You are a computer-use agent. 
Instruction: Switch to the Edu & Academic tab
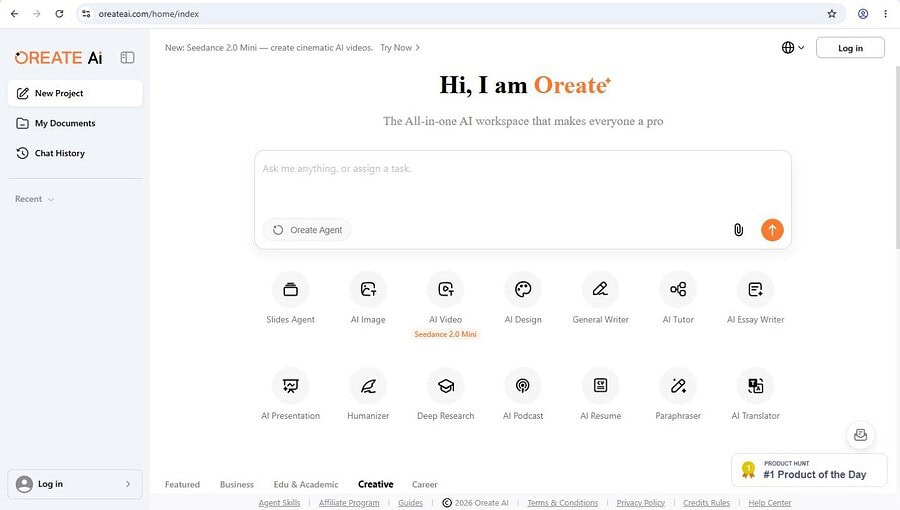point(306,484)
